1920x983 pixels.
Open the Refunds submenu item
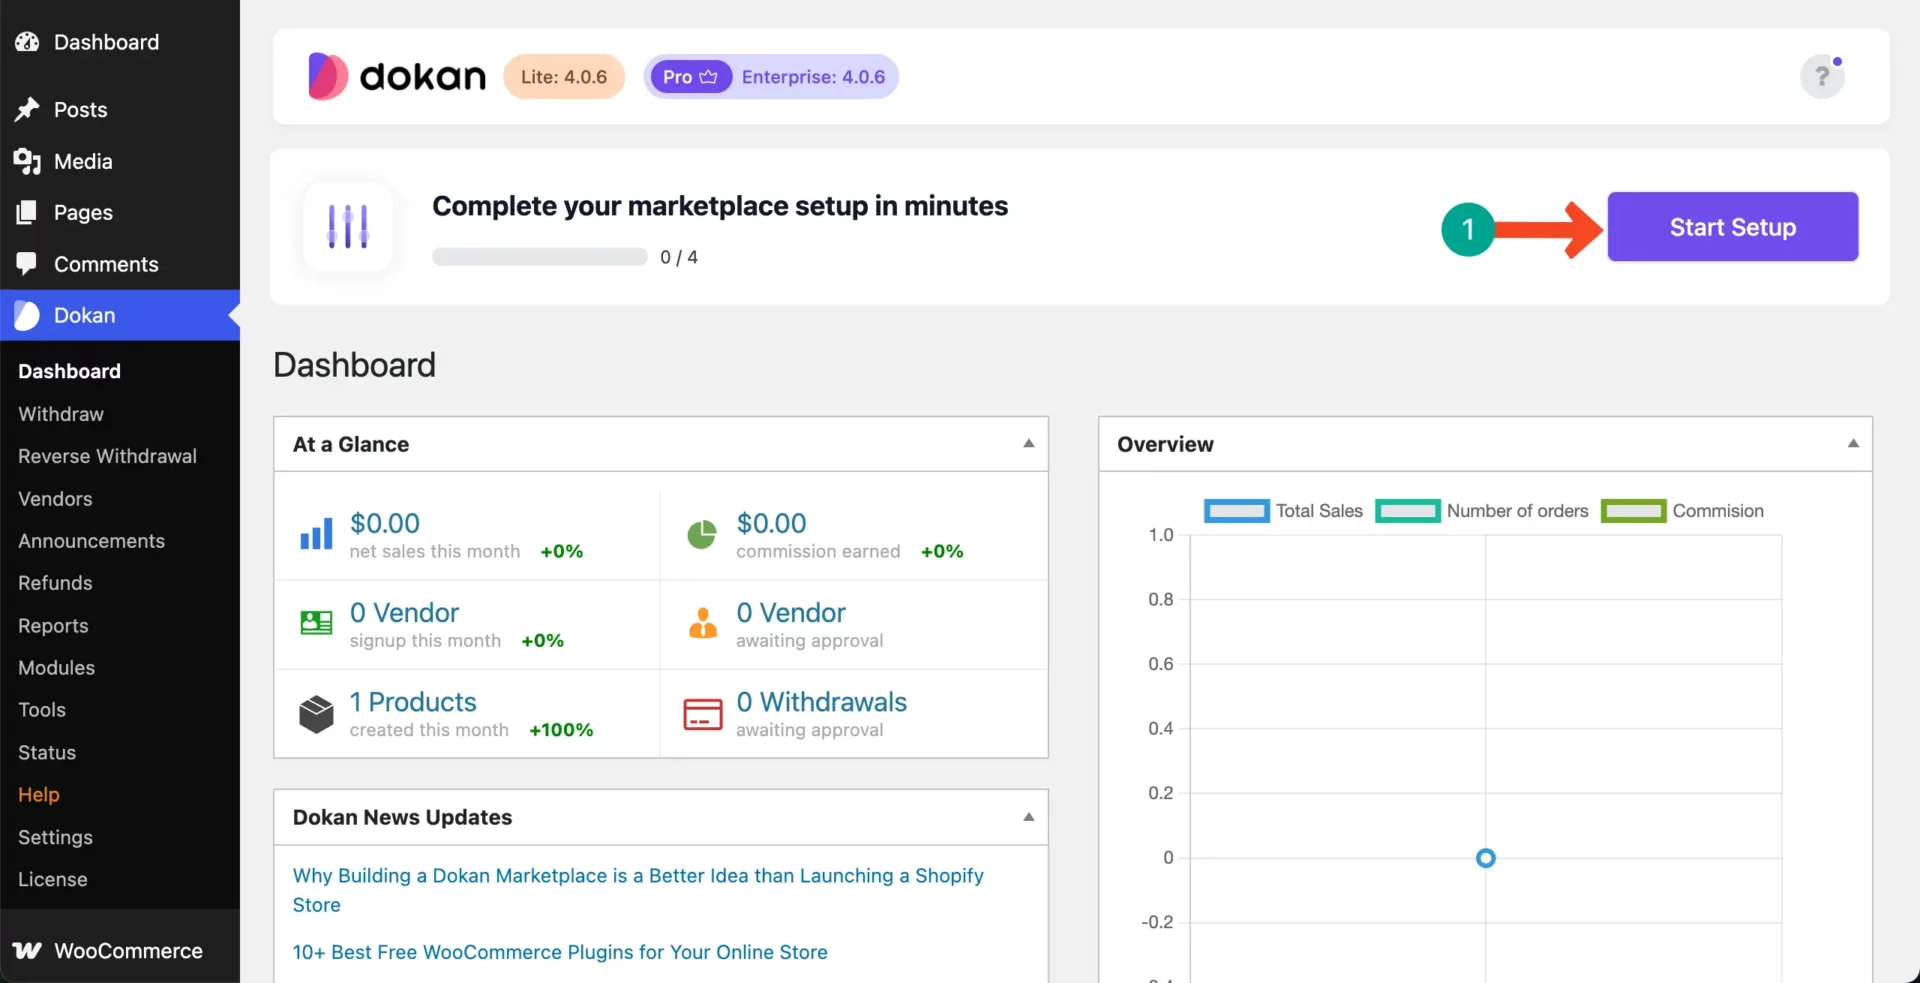[x=55, y=583]
